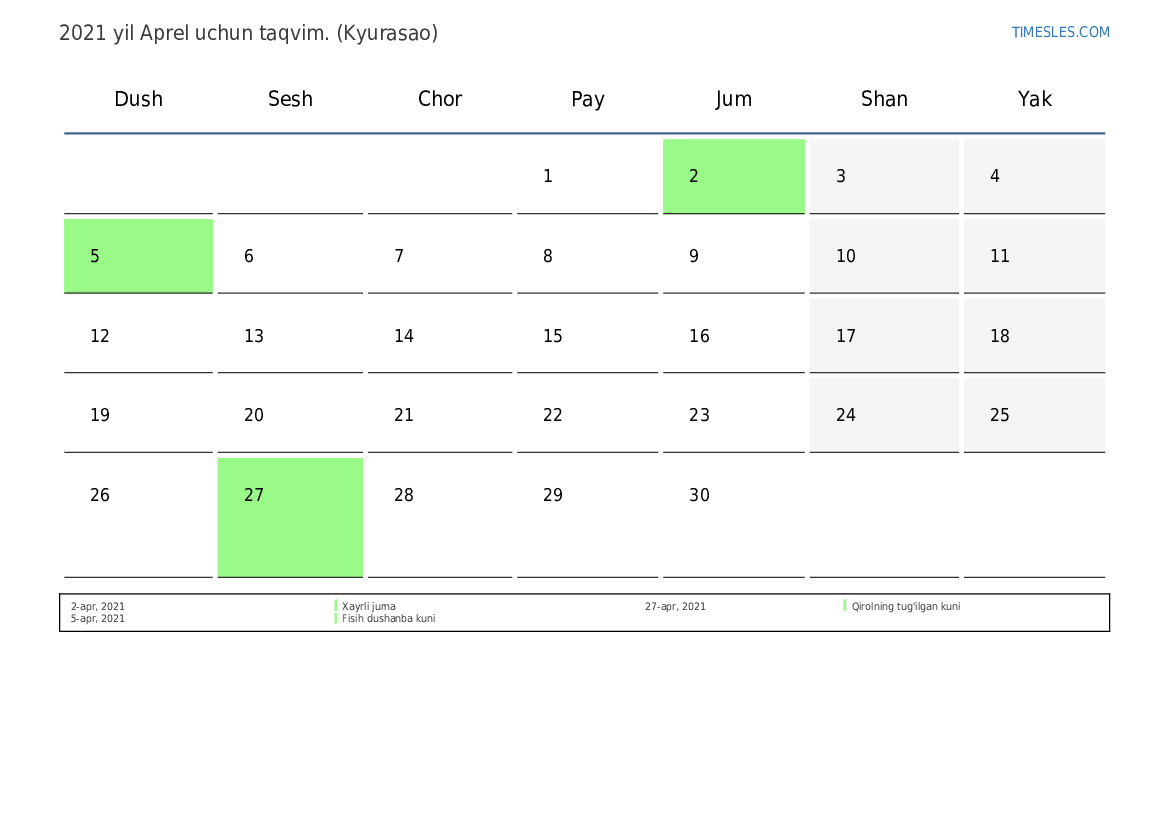1169x827 pixels.
Task: Click Saturday date 24
Action: [884, 415]
